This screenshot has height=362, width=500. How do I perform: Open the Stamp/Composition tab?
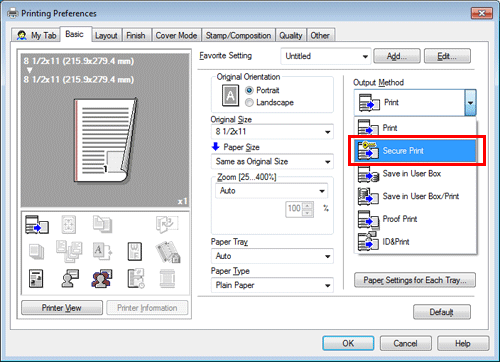(238, 35)
